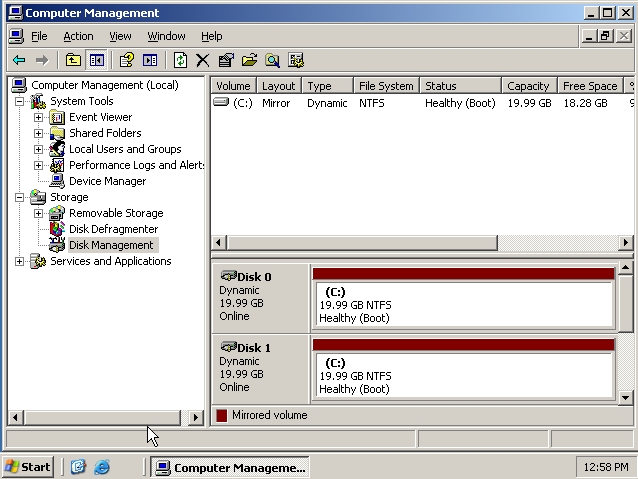Sort by the Capacity column header
638x479 pixels.
pos(529,86)
